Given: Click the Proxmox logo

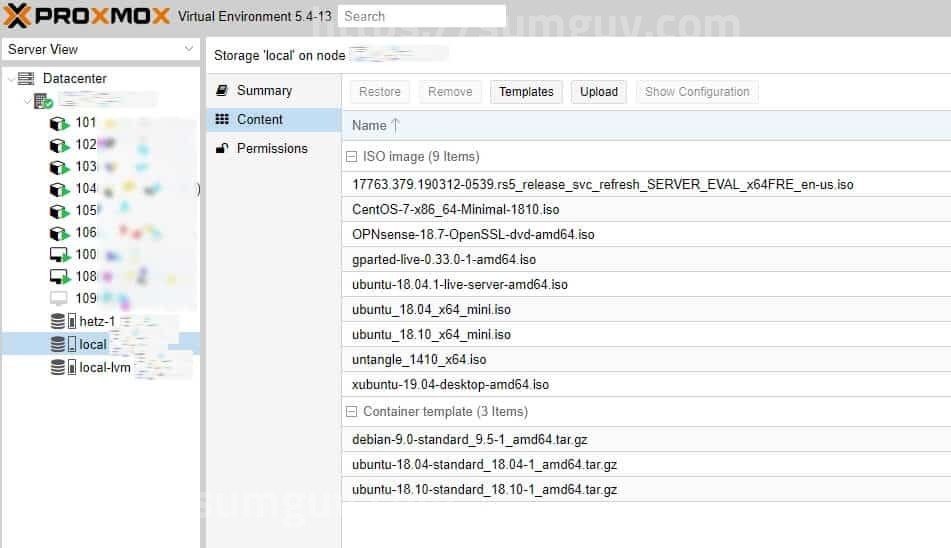Looking at the screenshot, I should [87, 16].
